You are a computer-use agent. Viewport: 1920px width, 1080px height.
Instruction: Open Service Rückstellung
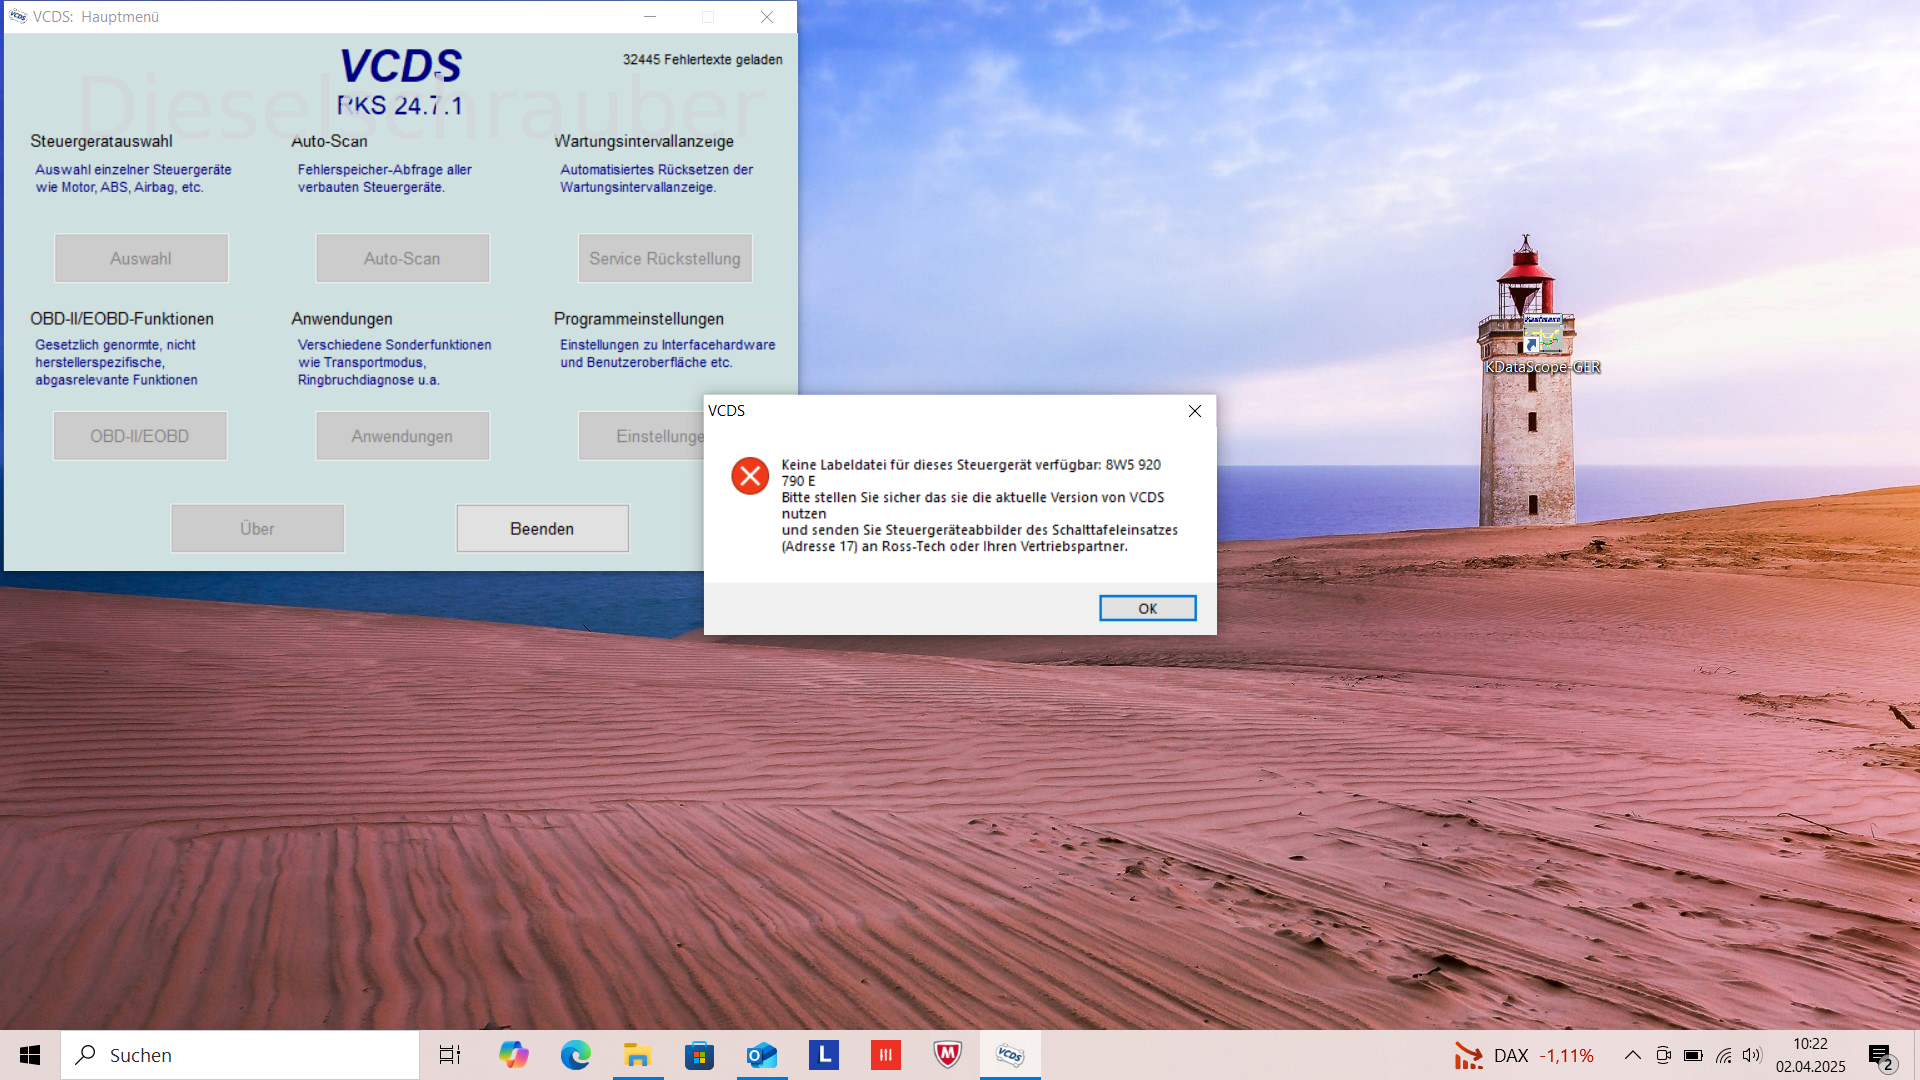(665, 258)
